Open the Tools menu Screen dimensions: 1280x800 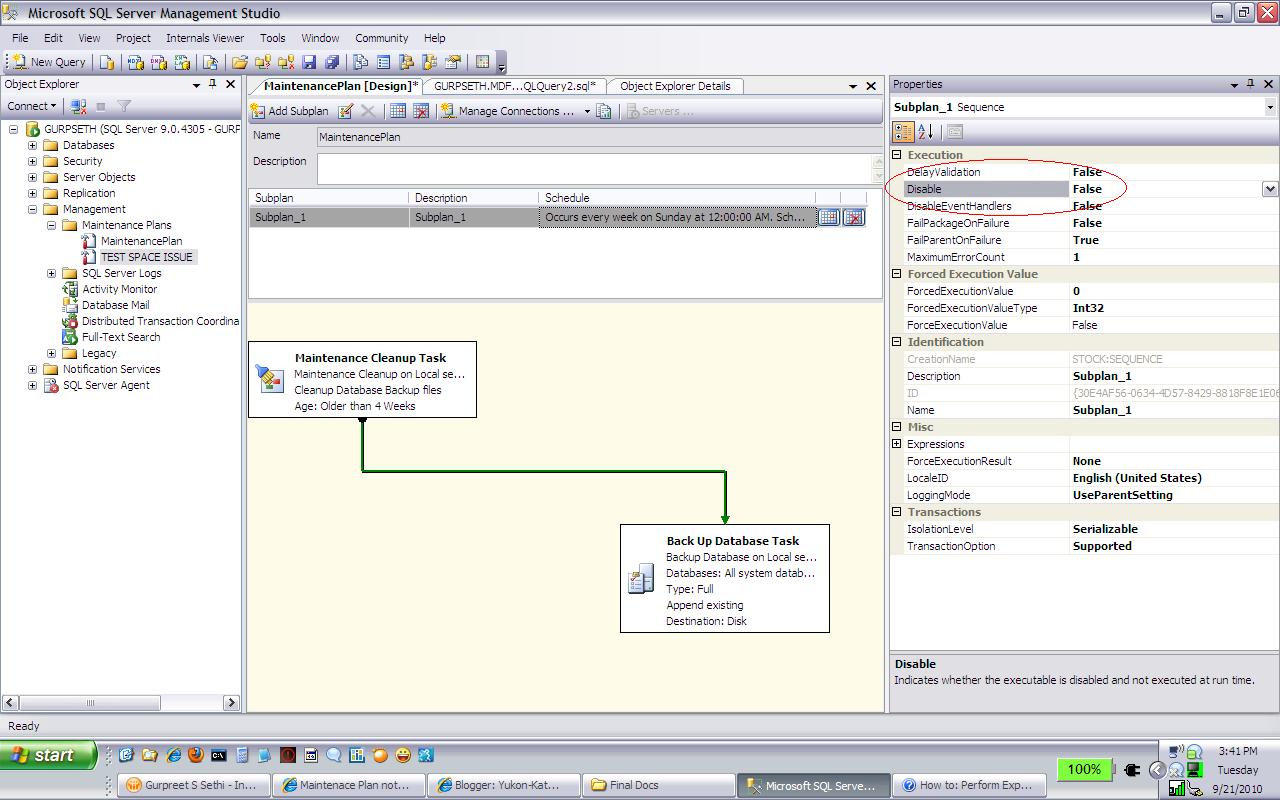tap(273, 38)
